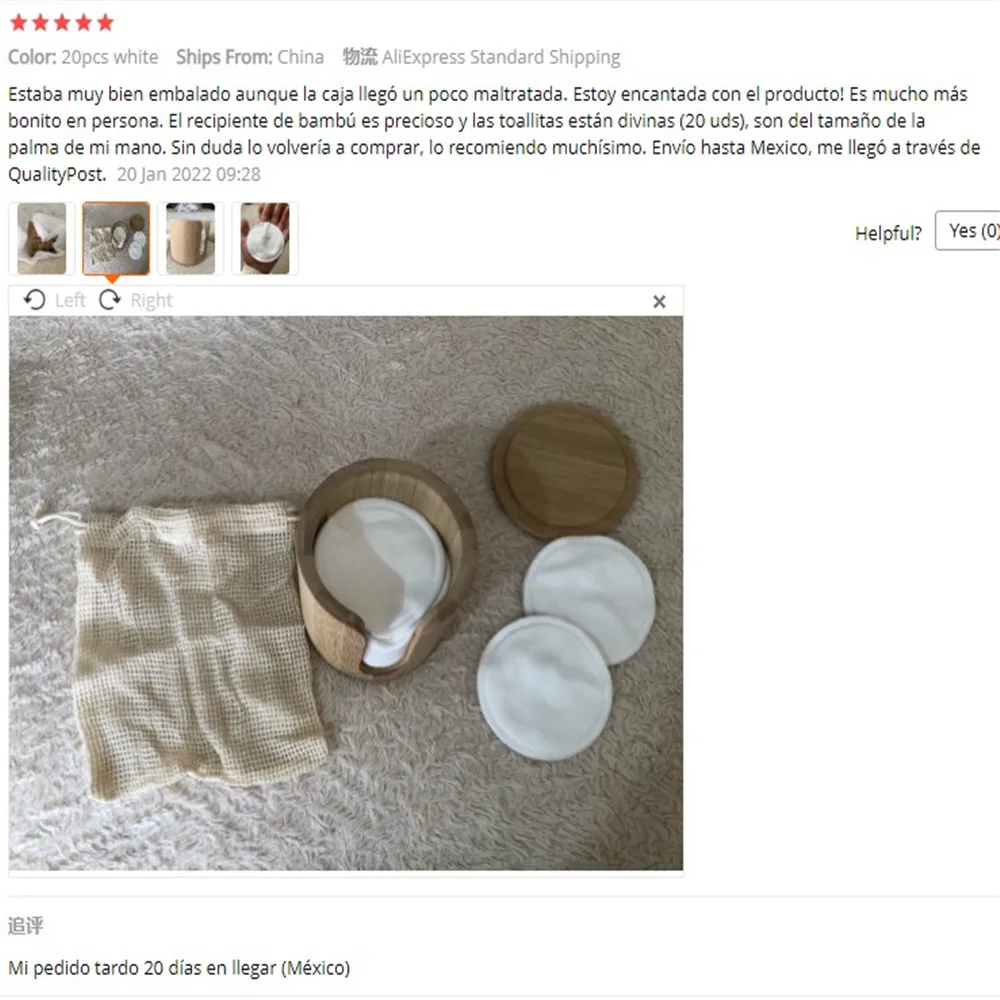Click the middle red rating star

click(x=62, y=23)
